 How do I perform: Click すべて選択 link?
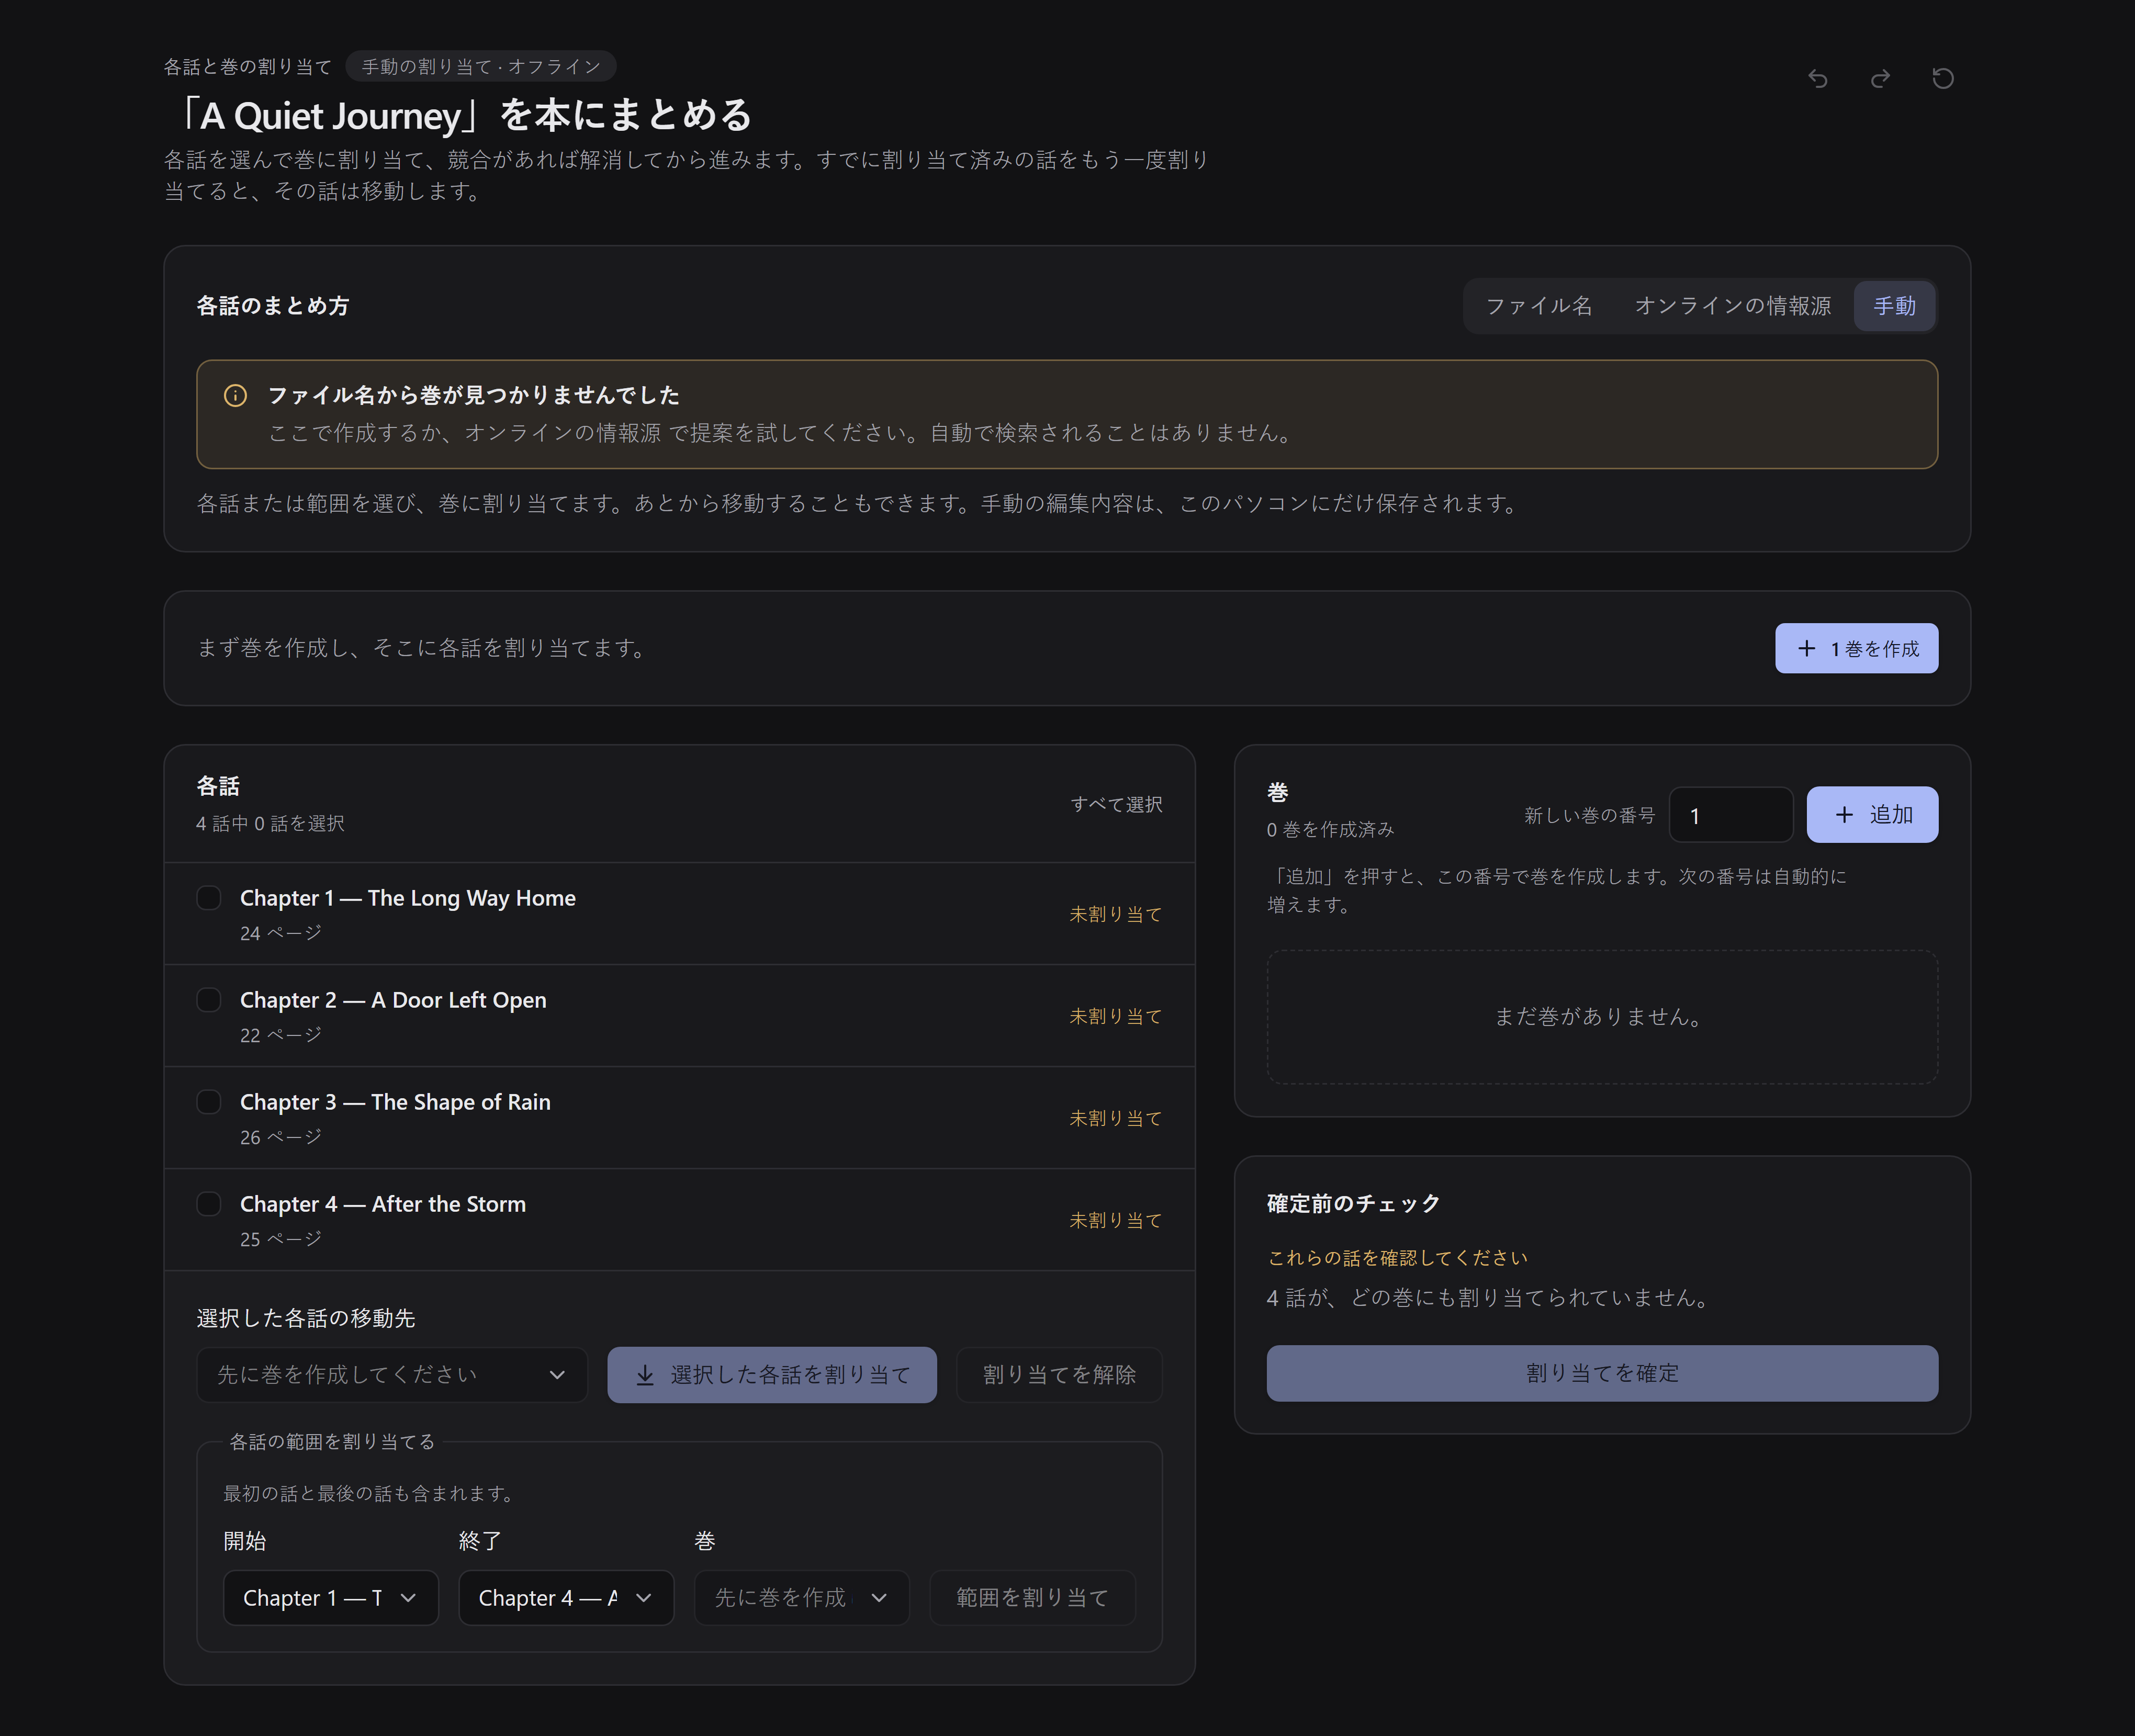coord(1116,804)
